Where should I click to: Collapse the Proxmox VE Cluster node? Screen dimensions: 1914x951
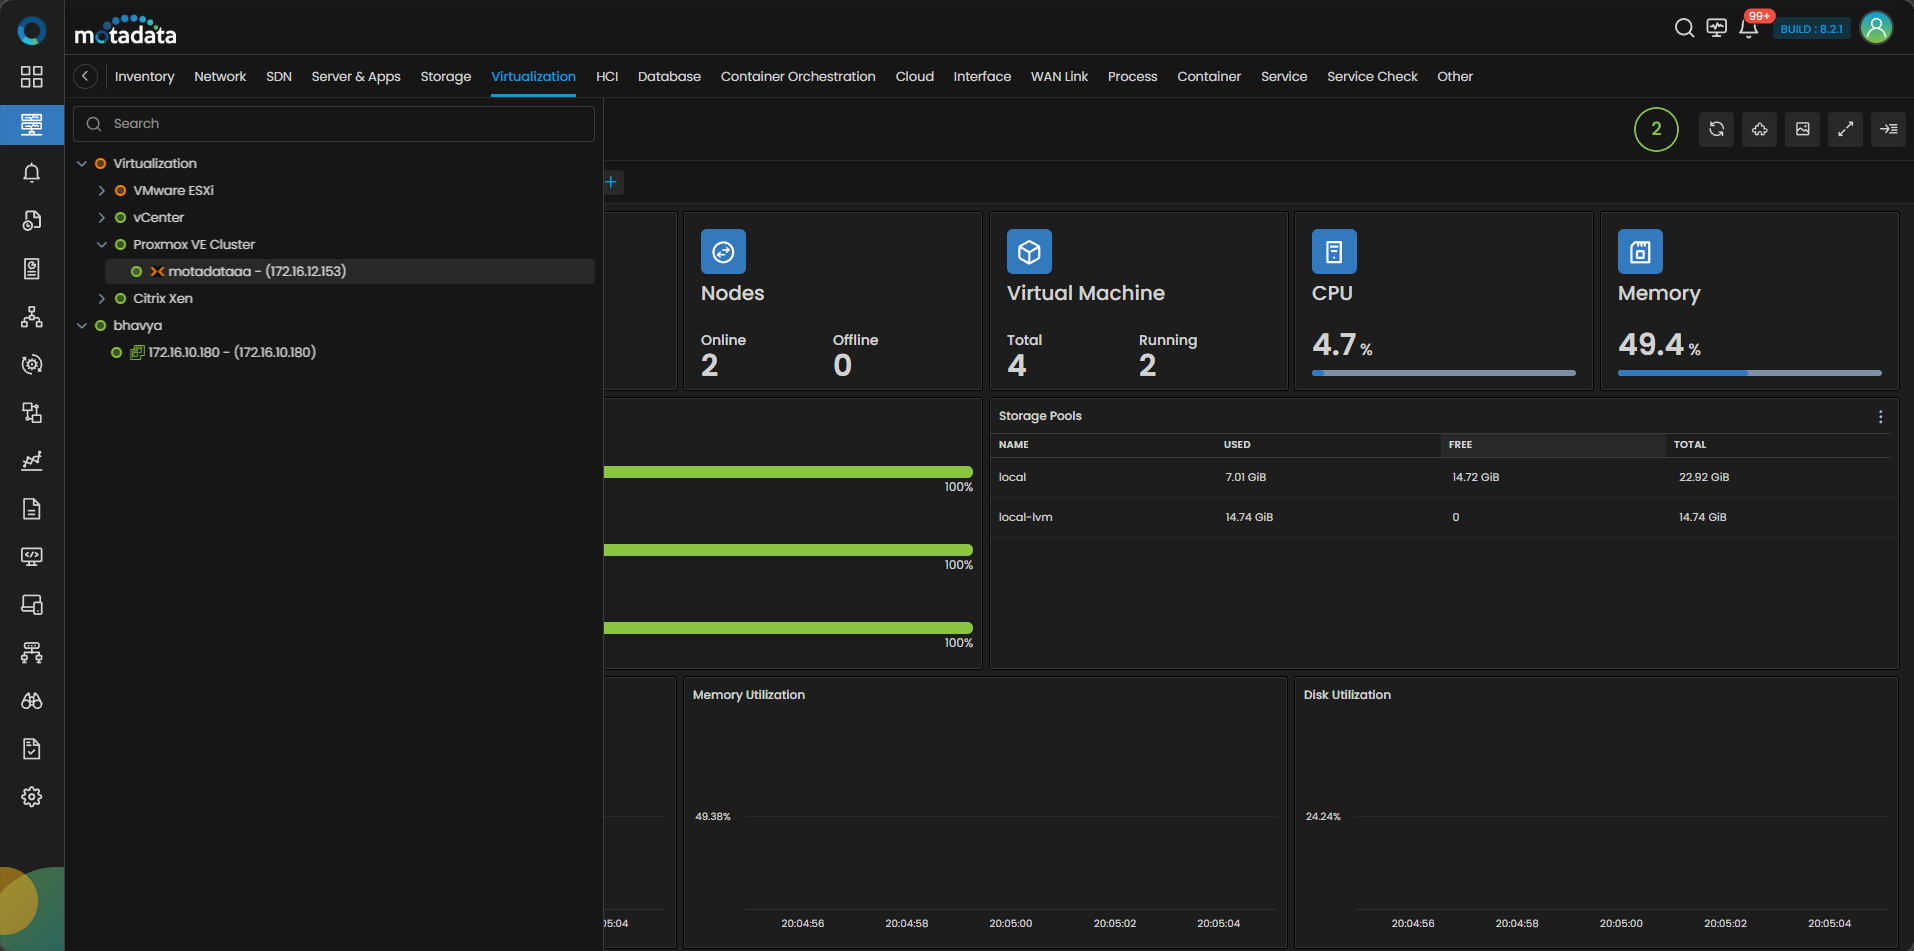coord(102,245)
